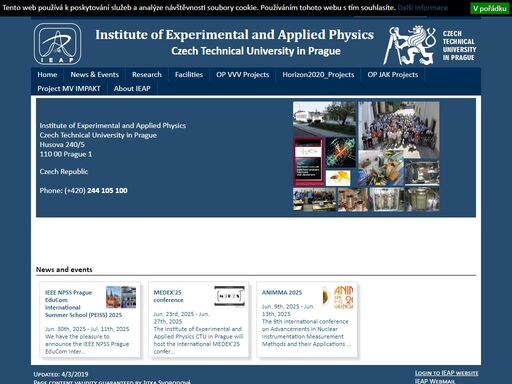
Task: Open the Research menu
Action: tap(147, 75)
